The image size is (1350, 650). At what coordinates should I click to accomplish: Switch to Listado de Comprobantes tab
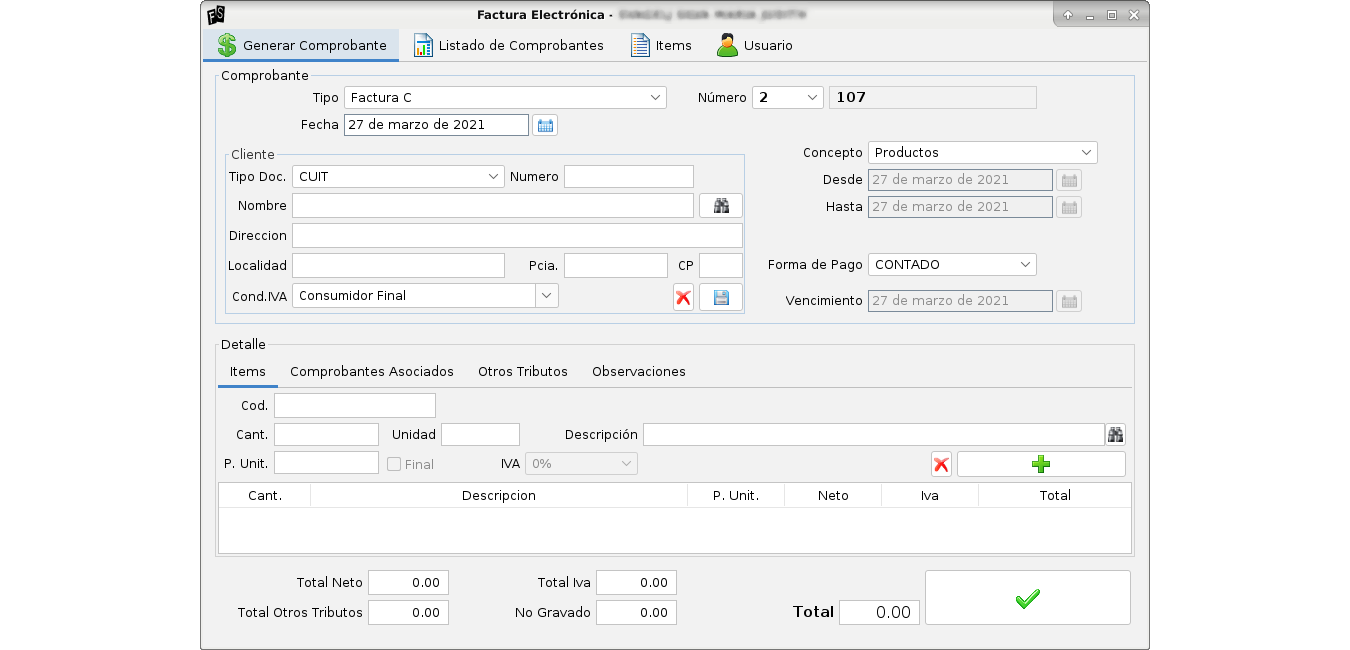[508, 45]
